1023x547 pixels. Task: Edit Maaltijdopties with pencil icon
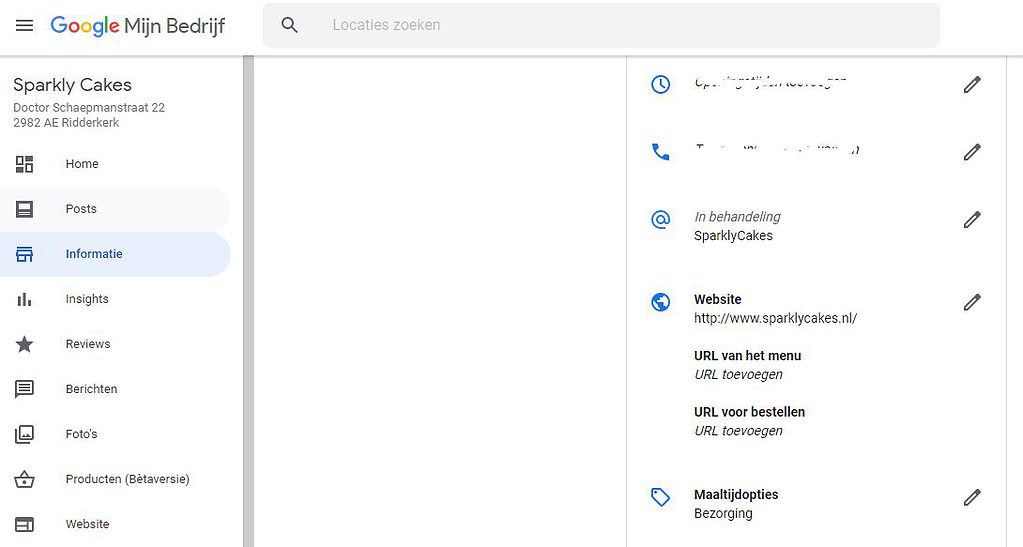point(972,497)
